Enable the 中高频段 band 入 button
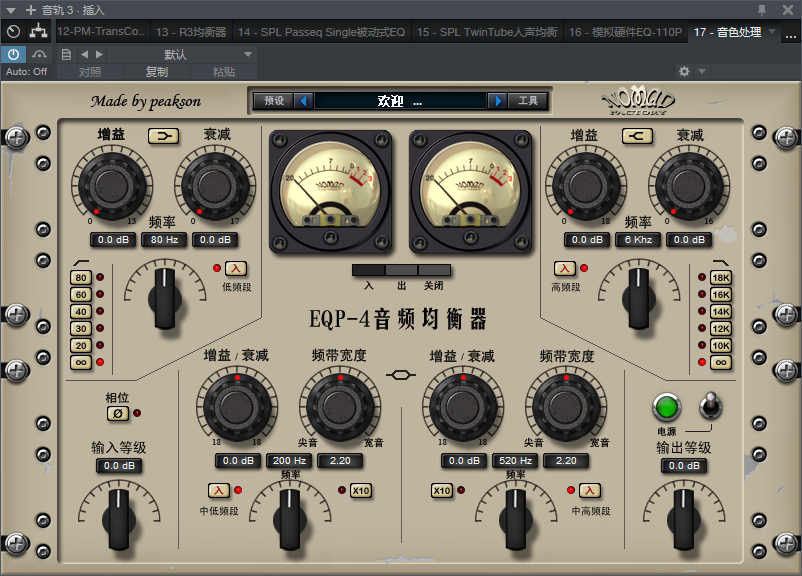This screenshot has width=802, height=576. 590,491
